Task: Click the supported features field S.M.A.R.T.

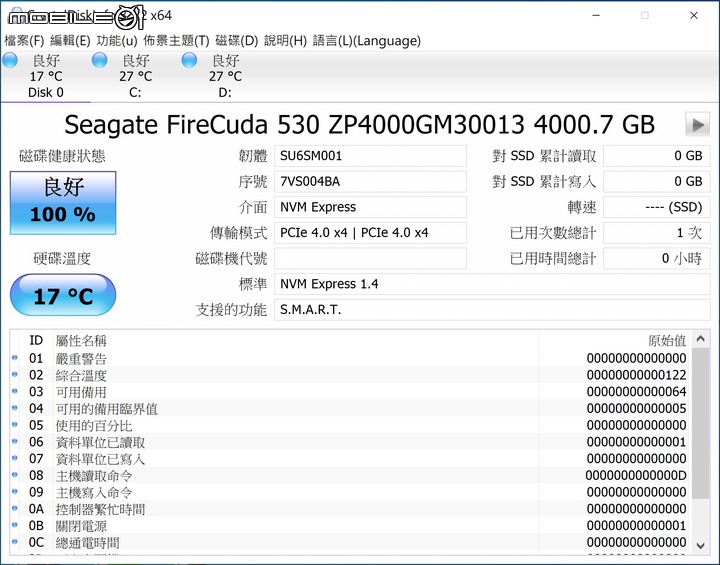Action: (x=492, y=310)
